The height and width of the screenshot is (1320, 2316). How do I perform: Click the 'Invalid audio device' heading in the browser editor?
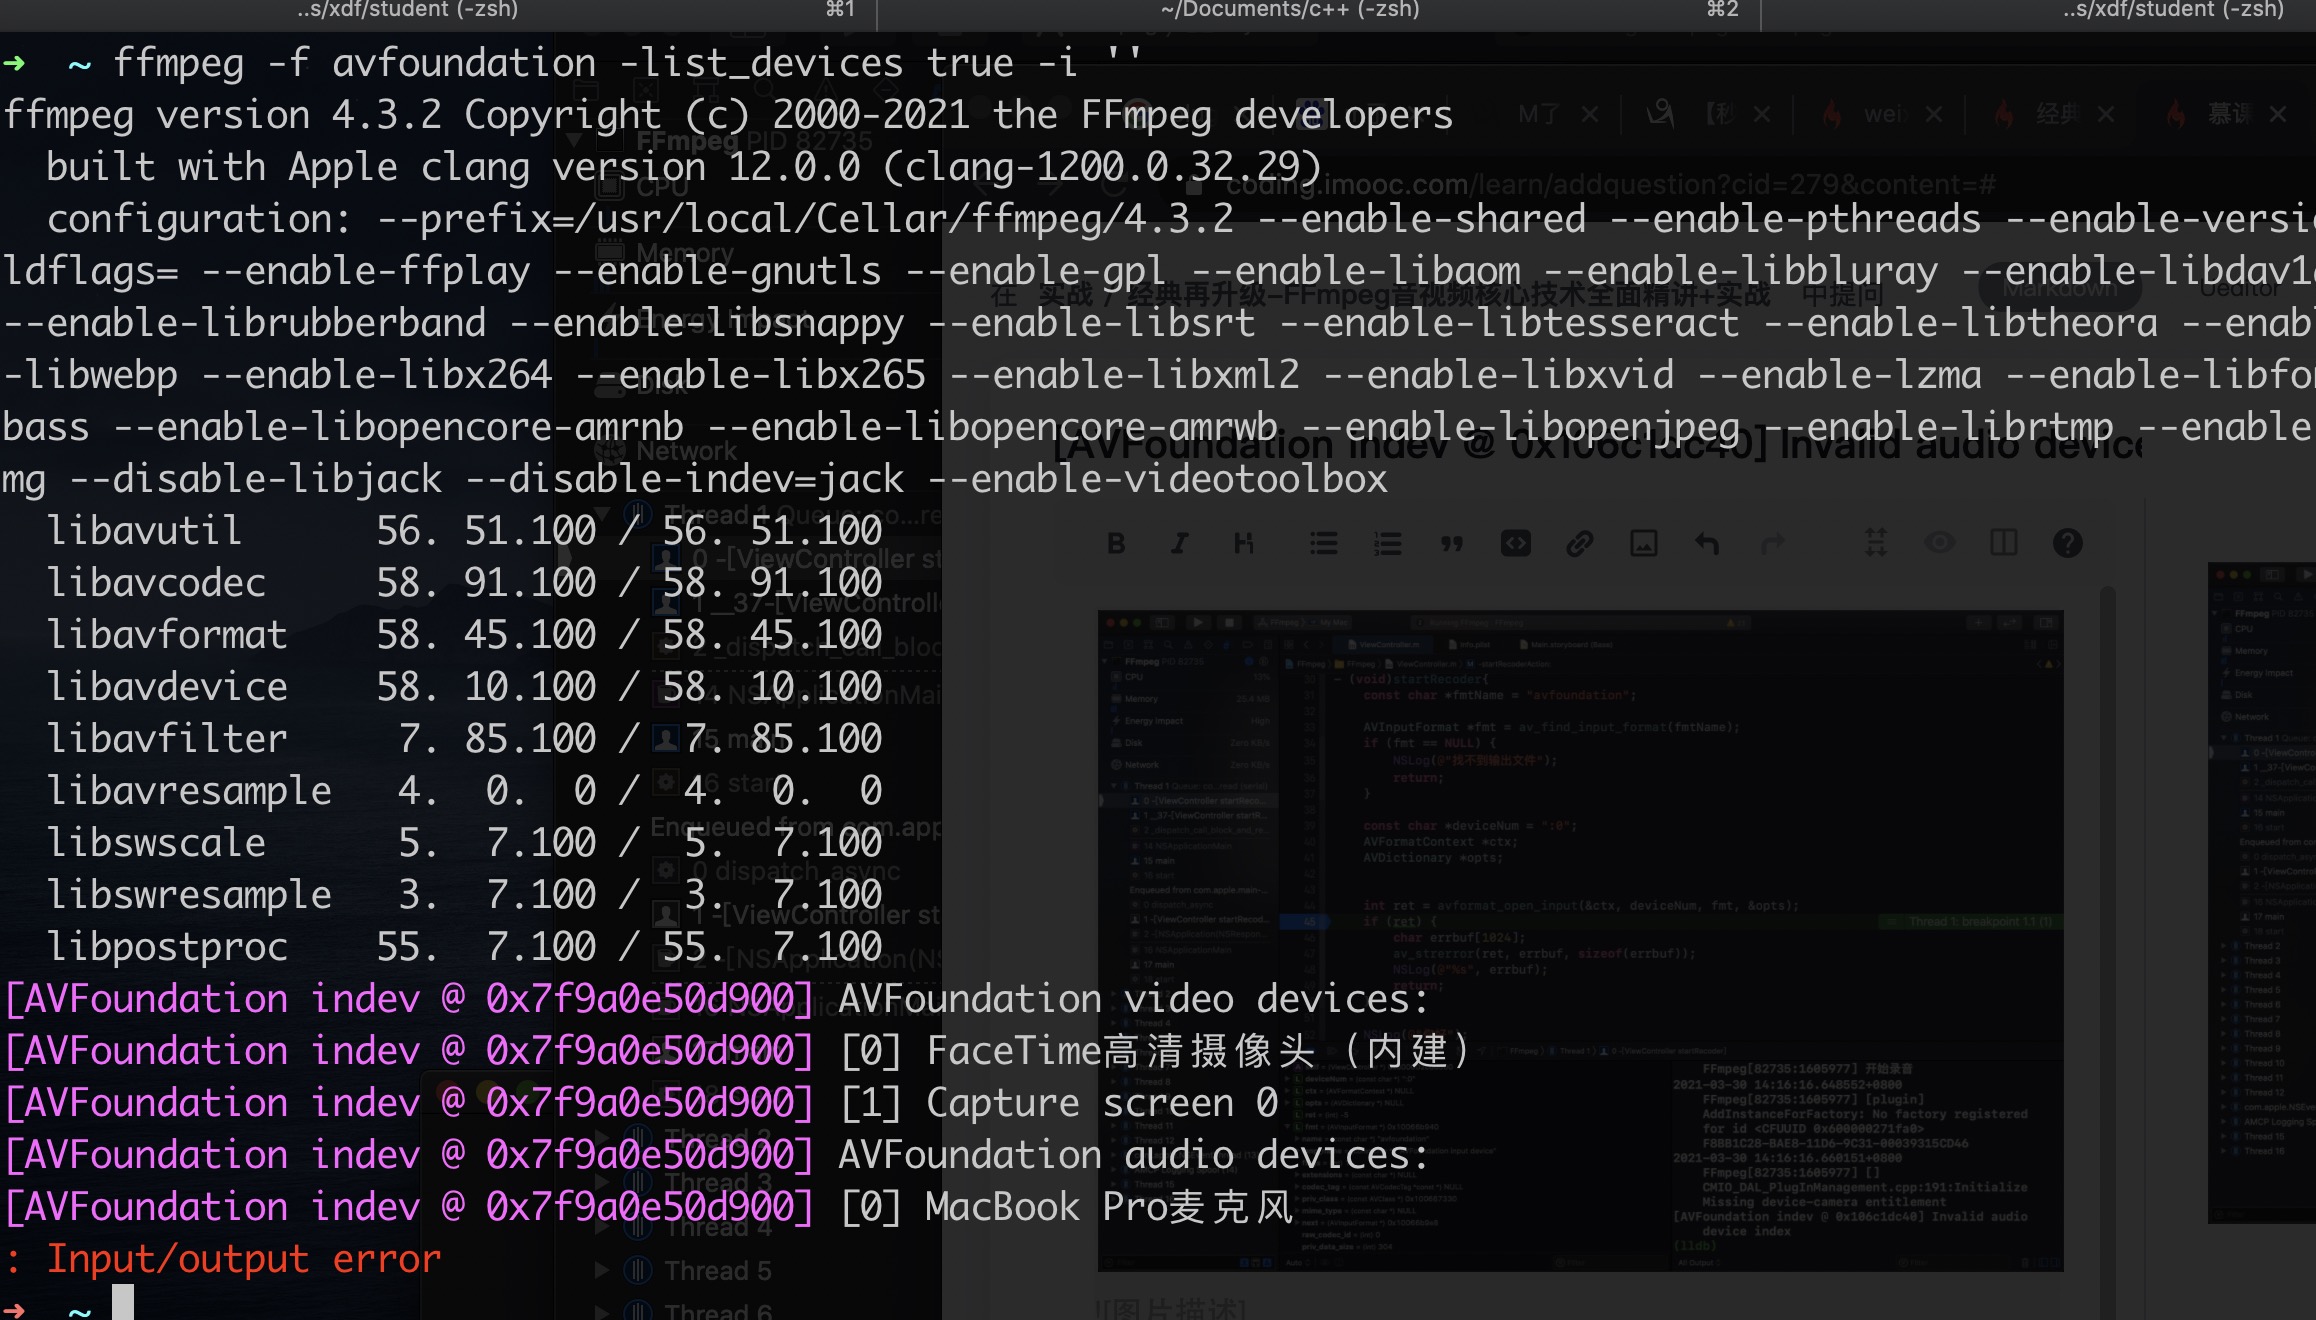click(x=1597, y=445)
